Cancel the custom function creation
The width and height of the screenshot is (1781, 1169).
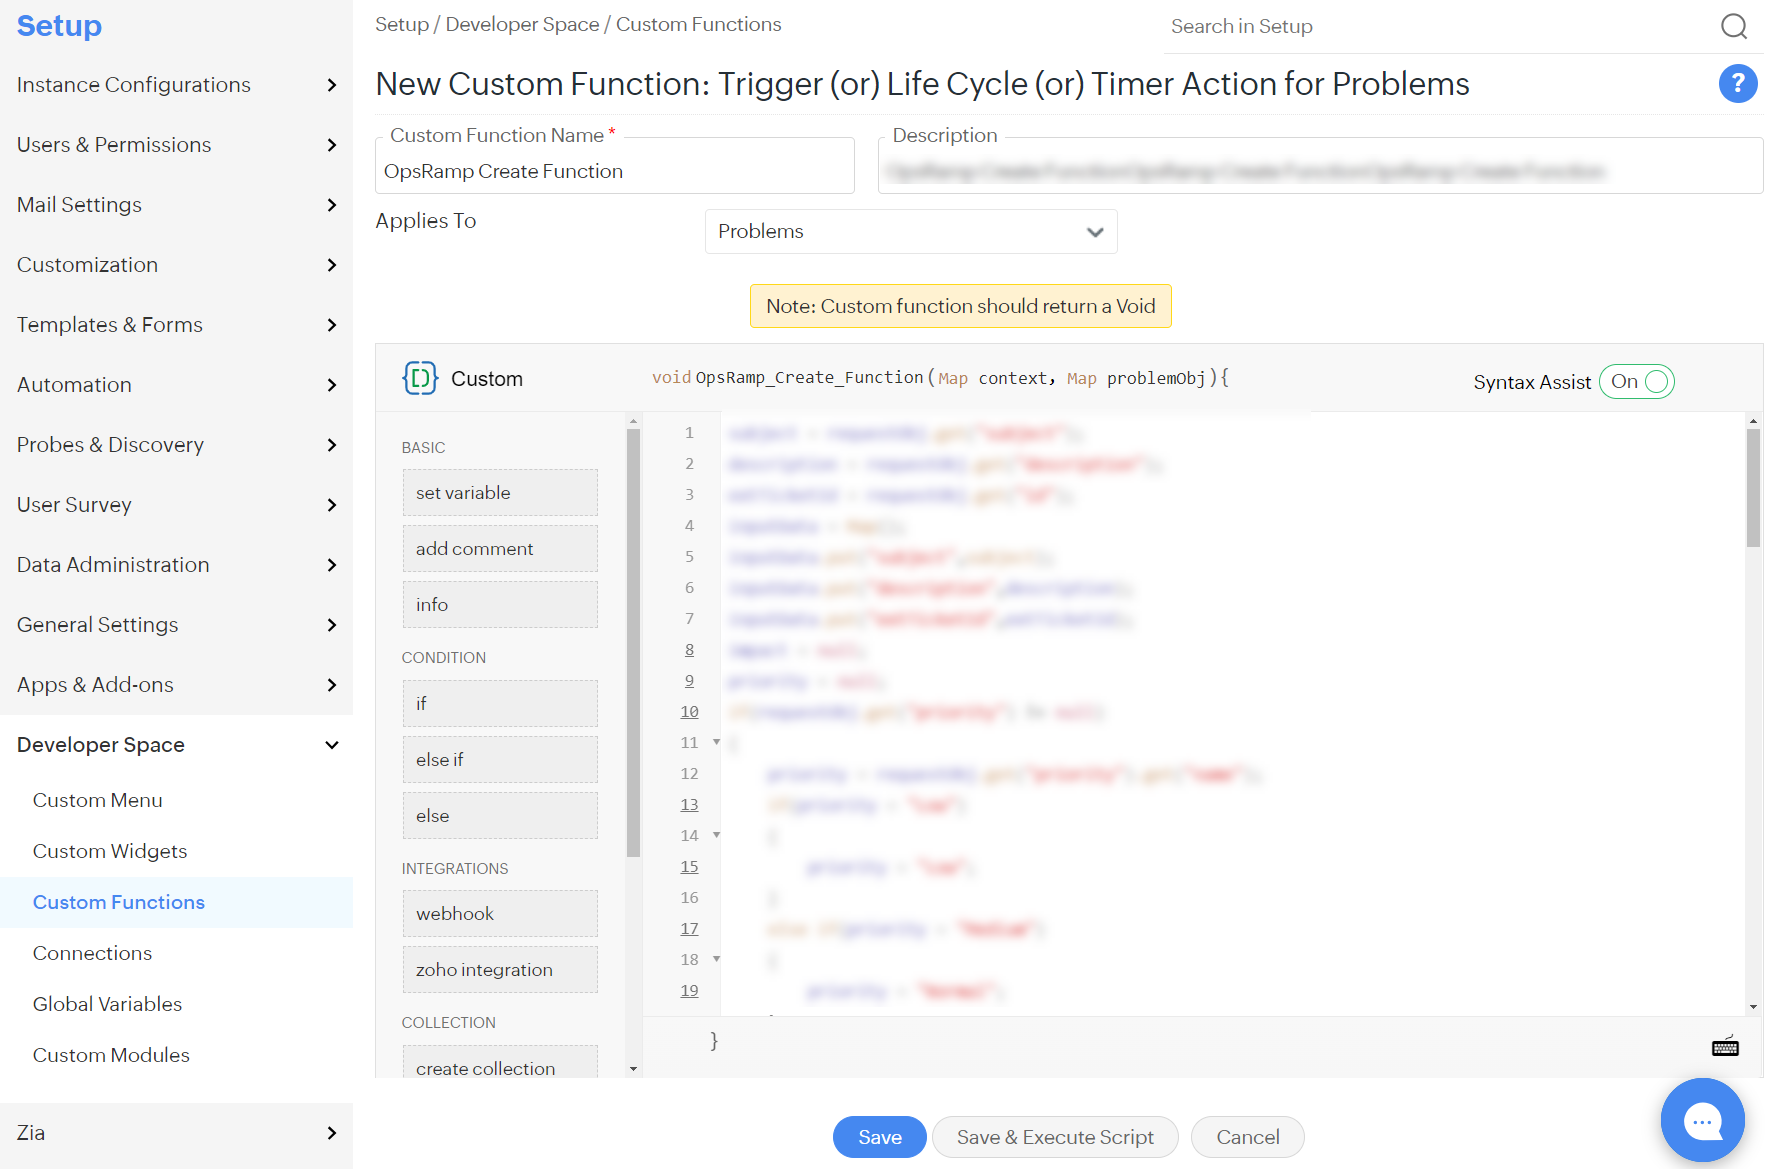(x=1248, y=1137)
